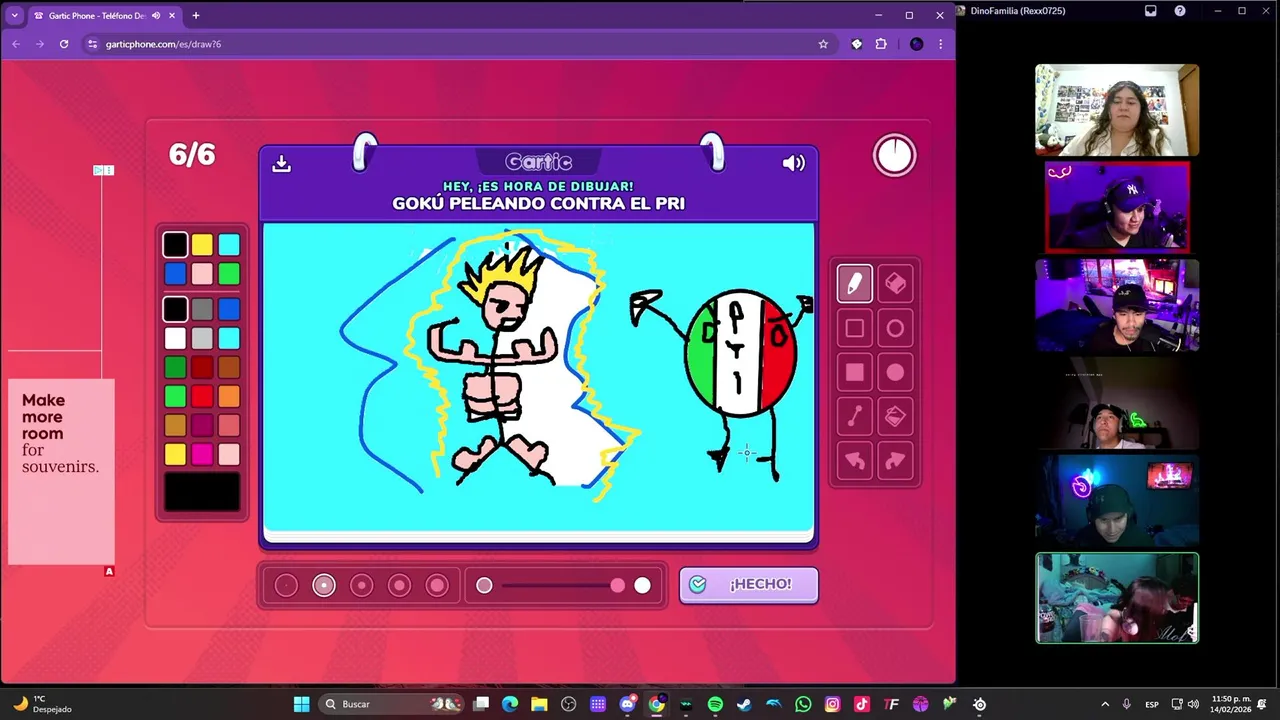Bookmark this page with the star
Viewport: 1280px width, 720px height.
pyautogui.click(x=823, y=44)
